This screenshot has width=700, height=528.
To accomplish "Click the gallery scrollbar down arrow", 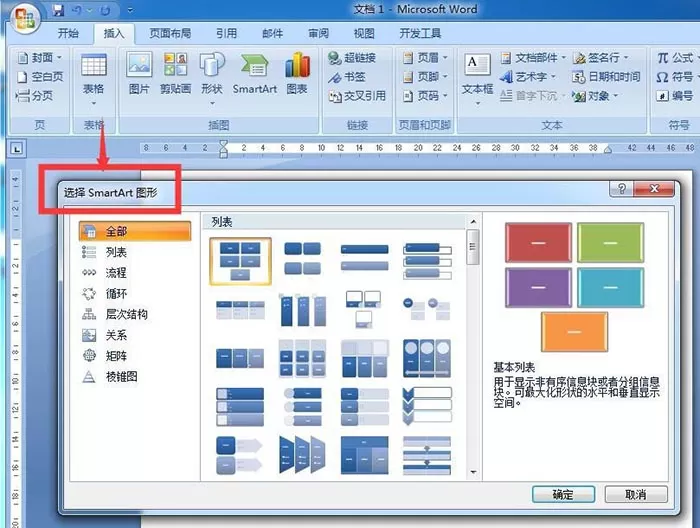I will pyautogui.click(x=473, y=472).
